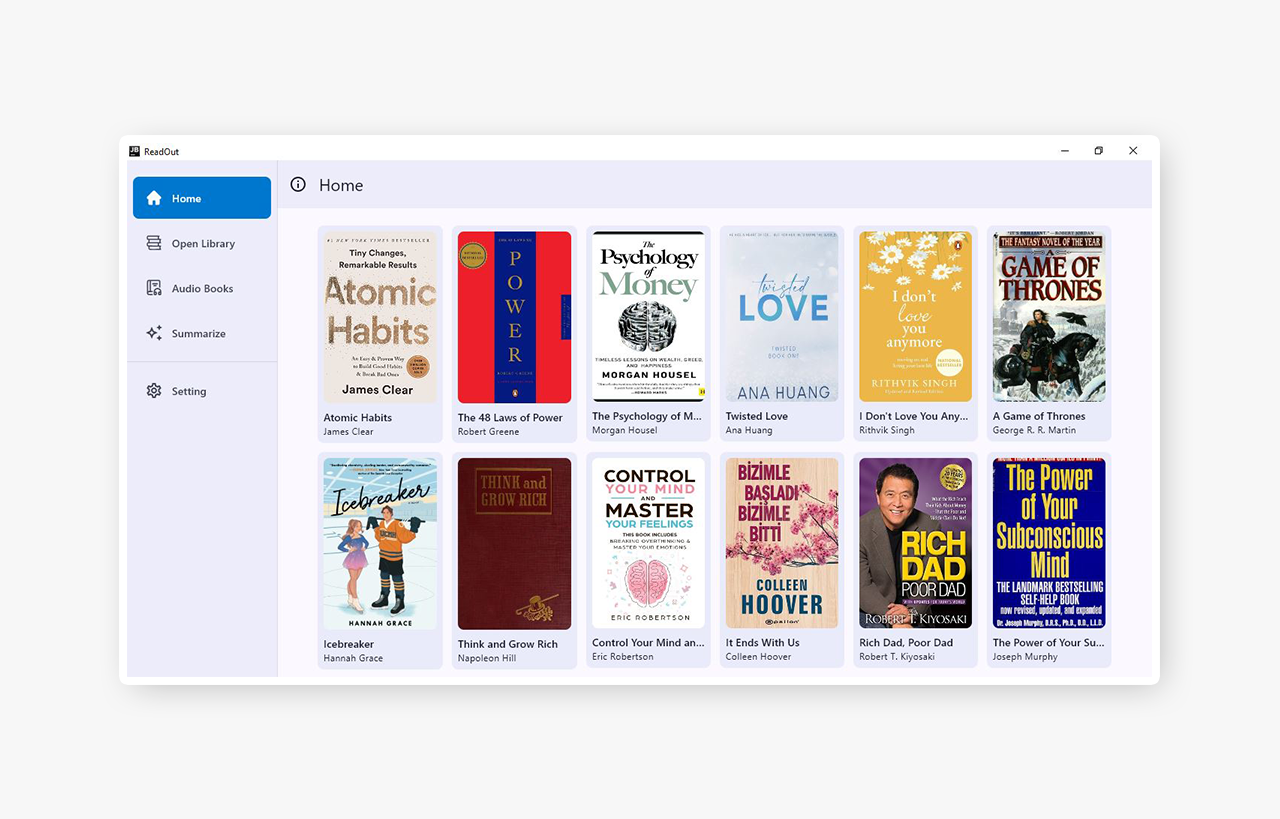This screenshot has width=1280, height=819.
Task: Open The 48 Laws of Power cover
Action: (514, 318)
